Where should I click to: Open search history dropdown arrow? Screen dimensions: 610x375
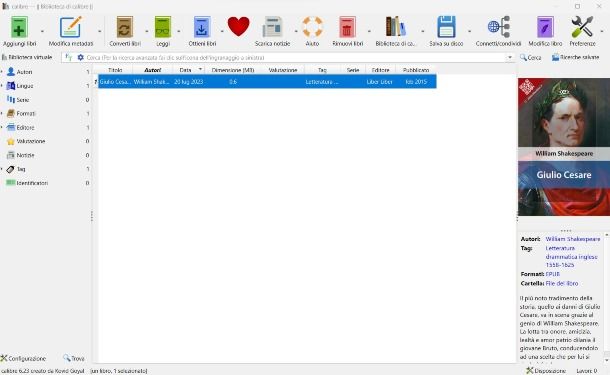tap(510, 58)
